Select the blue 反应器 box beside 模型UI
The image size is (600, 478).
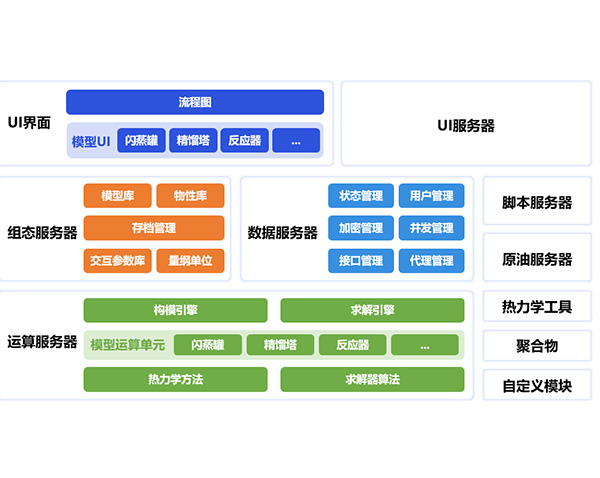[245, 140]
